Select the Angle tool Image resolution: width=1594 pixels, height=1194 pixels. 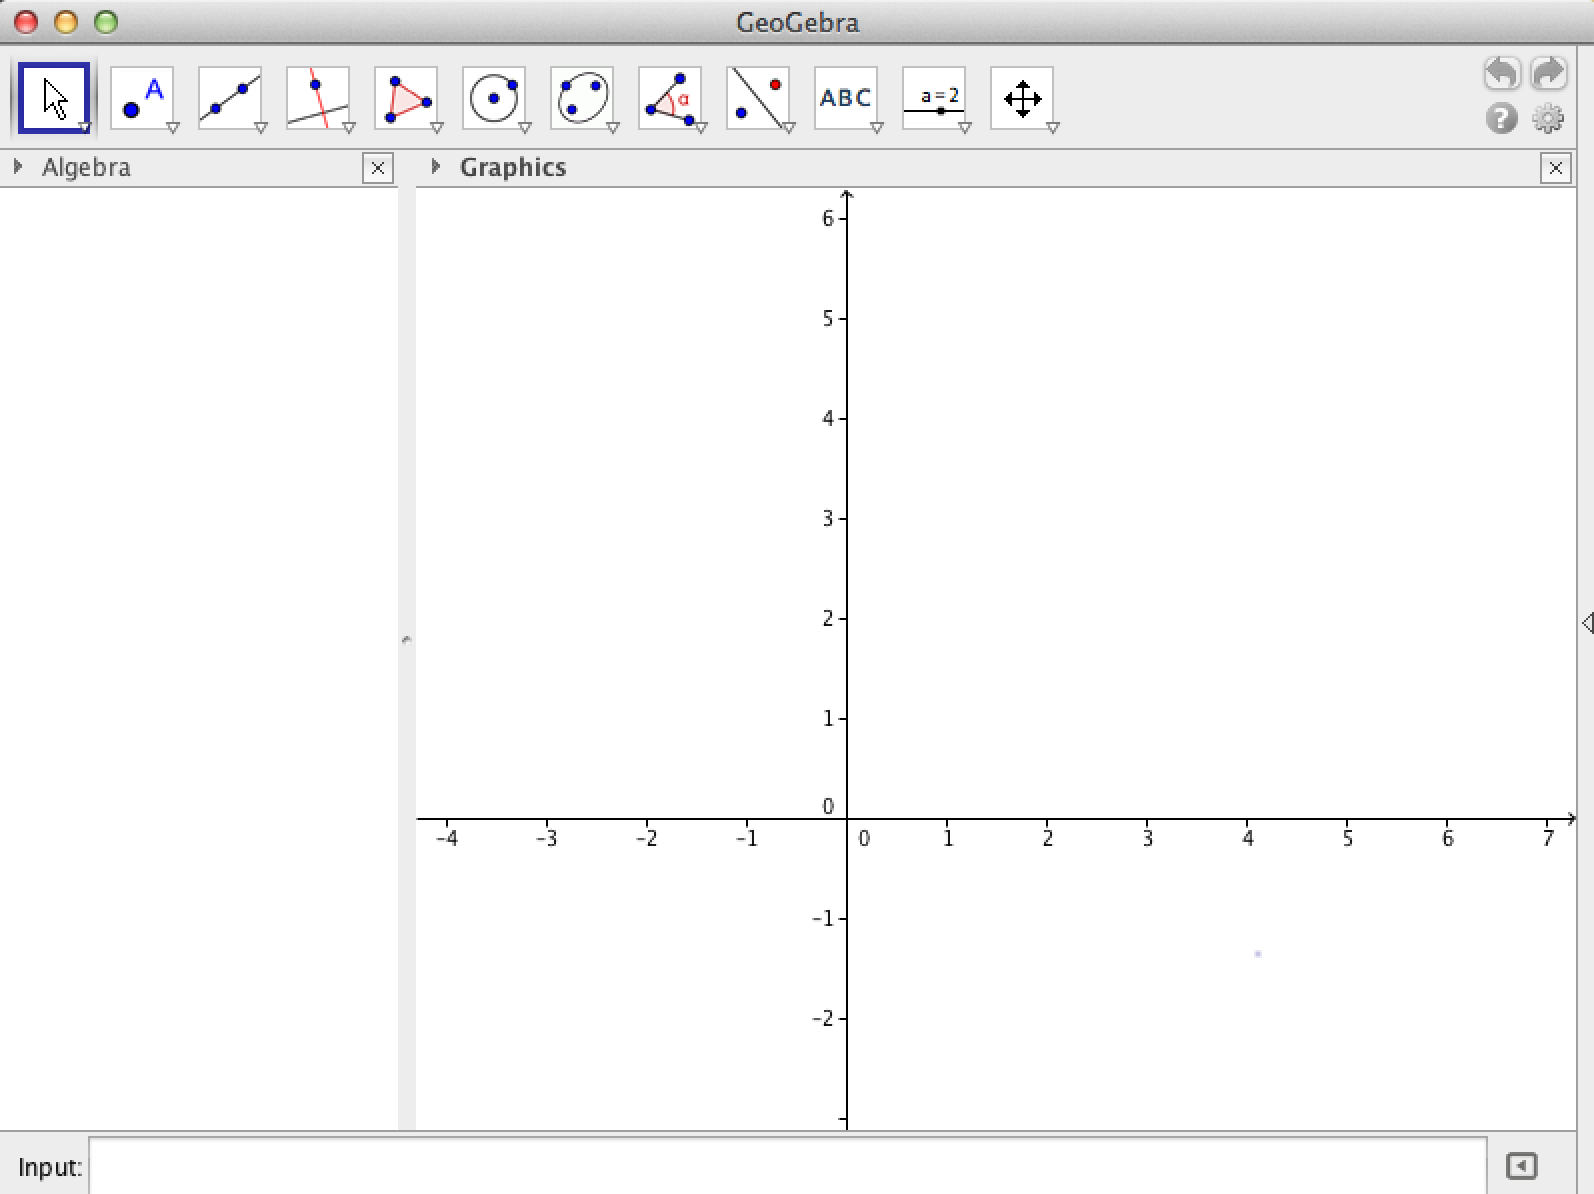[x=669, y=97]
